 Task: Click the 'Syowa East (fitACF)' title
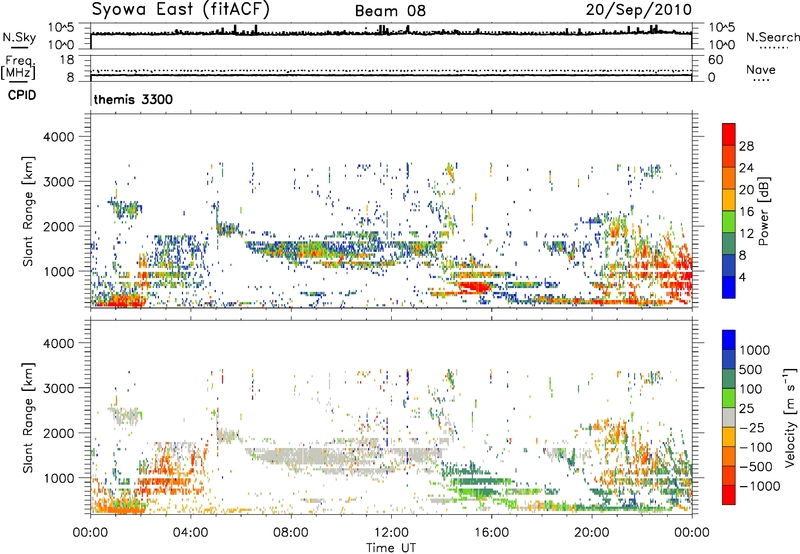click(x=180, y=10)
